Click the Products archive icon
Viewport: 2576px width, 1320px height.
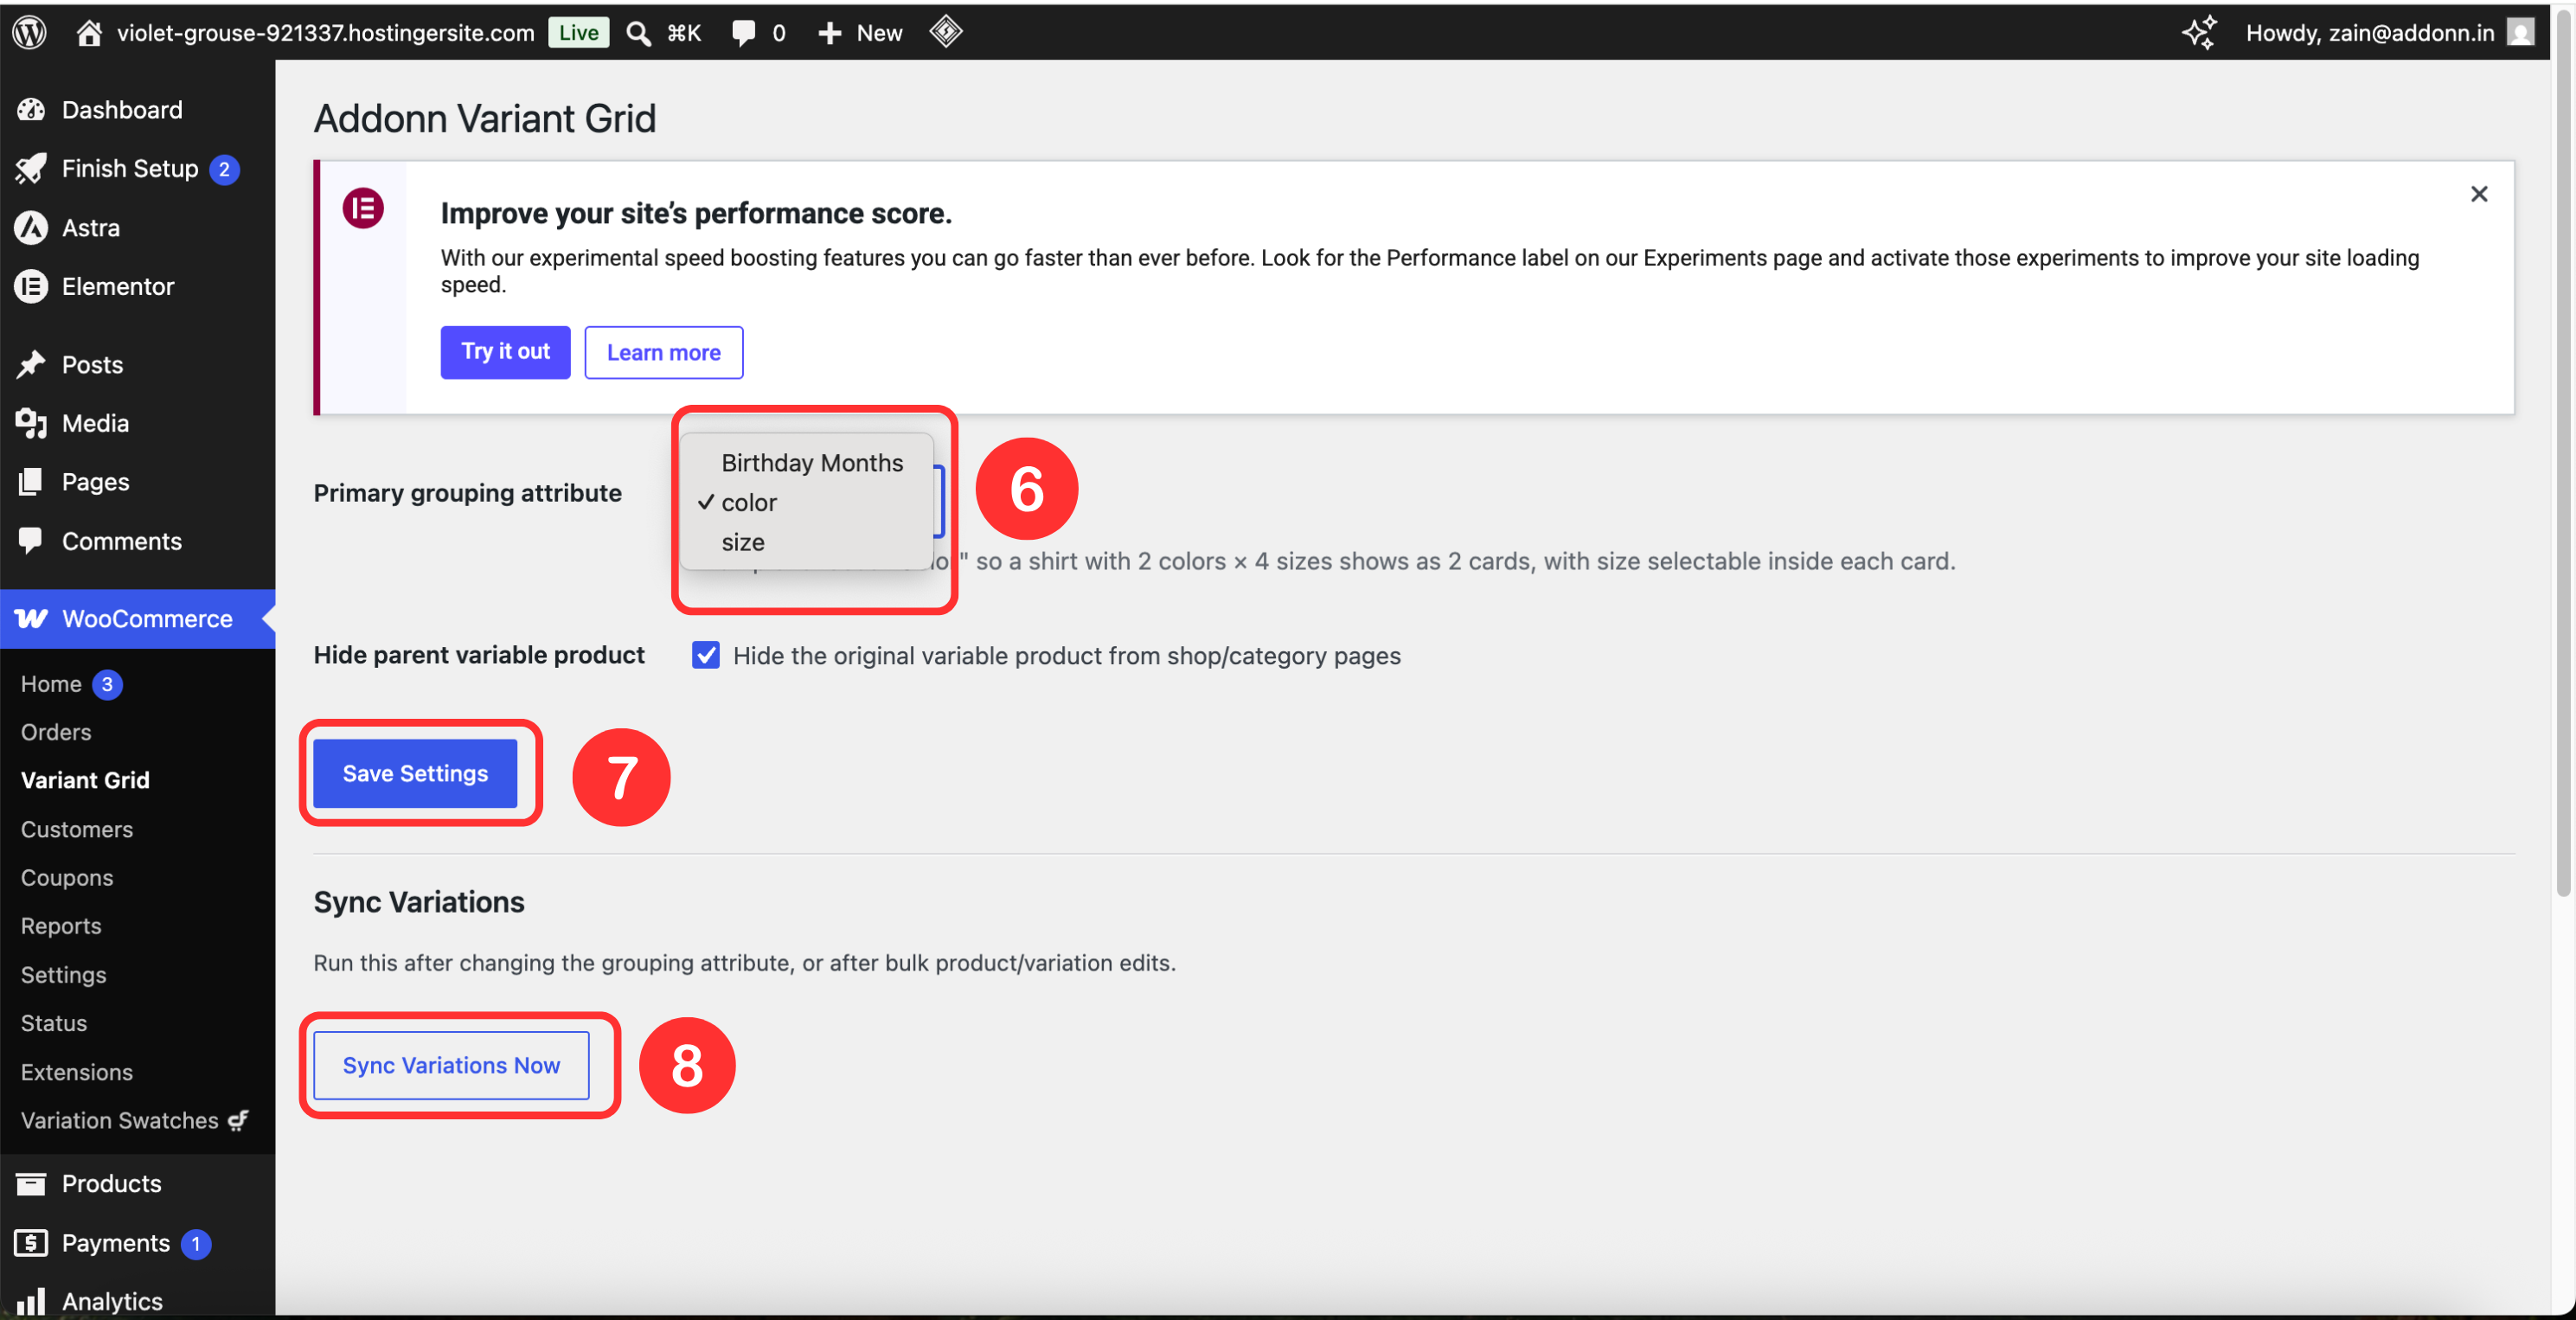pyautogui.click(x=31, y=1184)
